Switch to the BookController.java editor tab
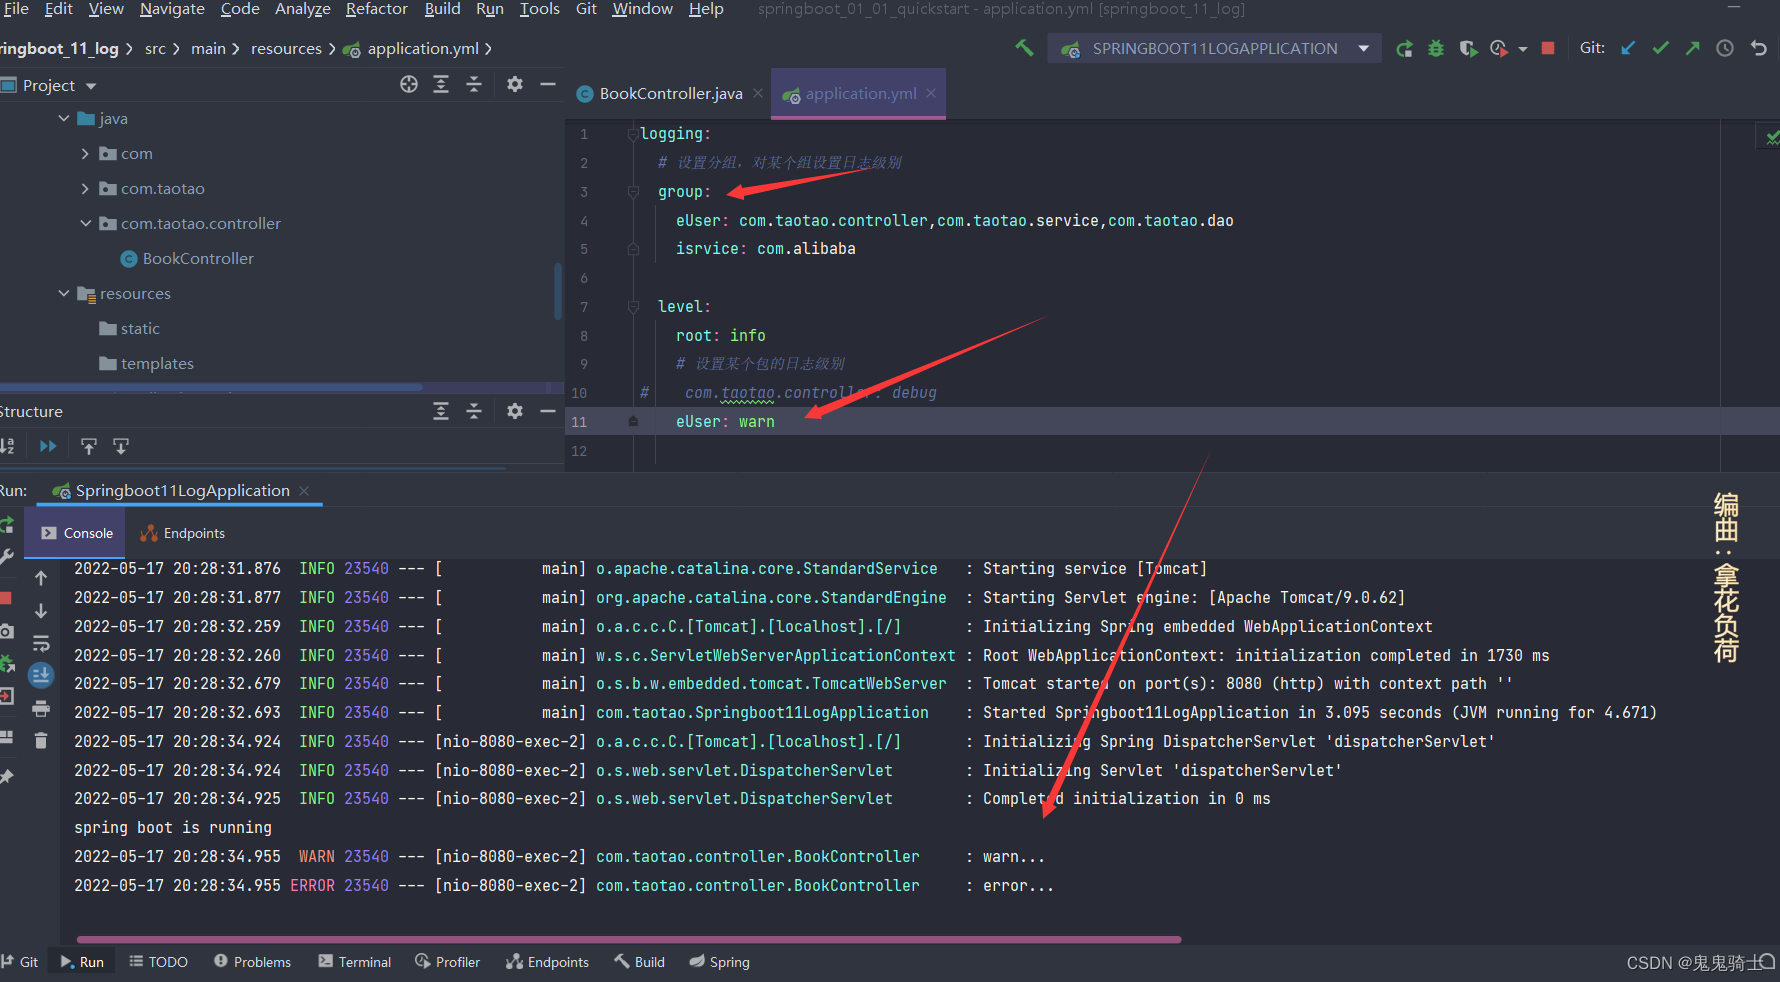The image size is (1780, 982). (670, 93)
